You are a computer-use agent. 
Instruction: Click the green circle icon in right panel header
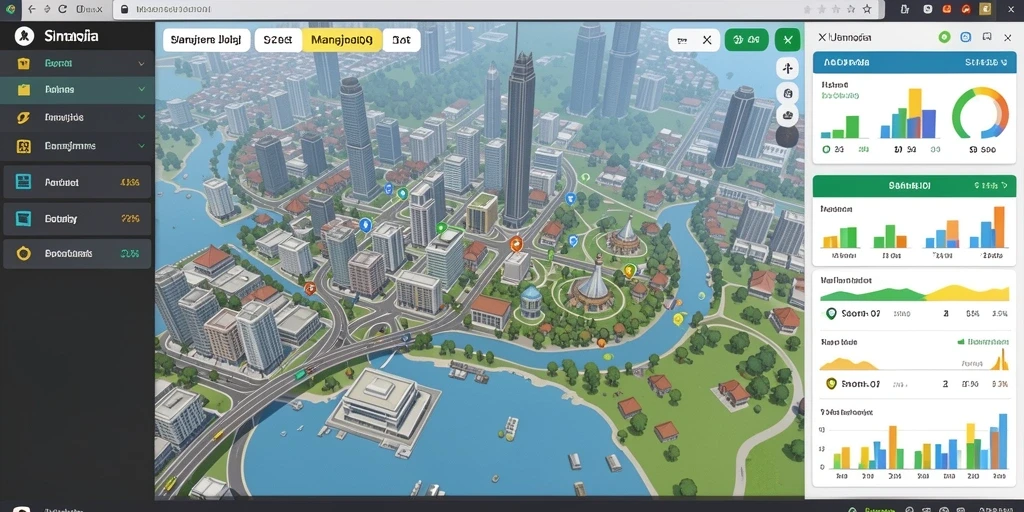(944, 37)
